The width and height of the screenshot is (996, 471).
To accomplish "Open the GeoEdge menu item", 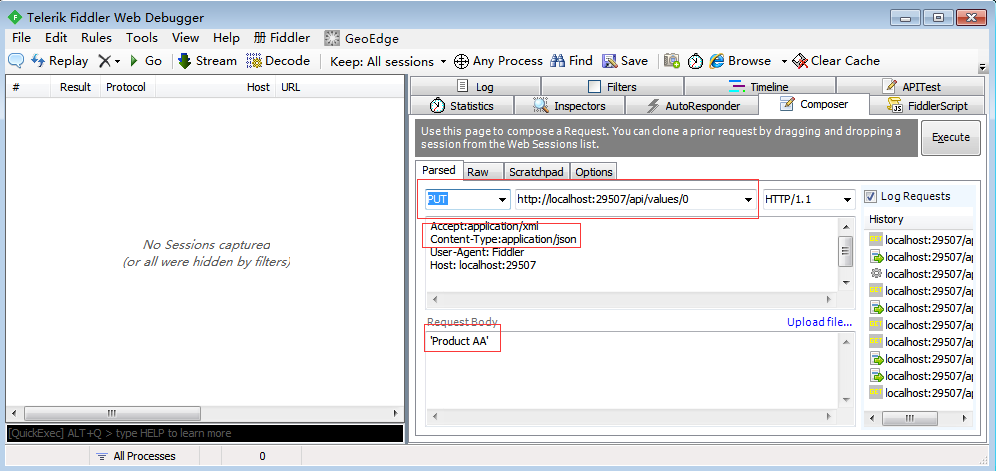I will coord(361,38).
